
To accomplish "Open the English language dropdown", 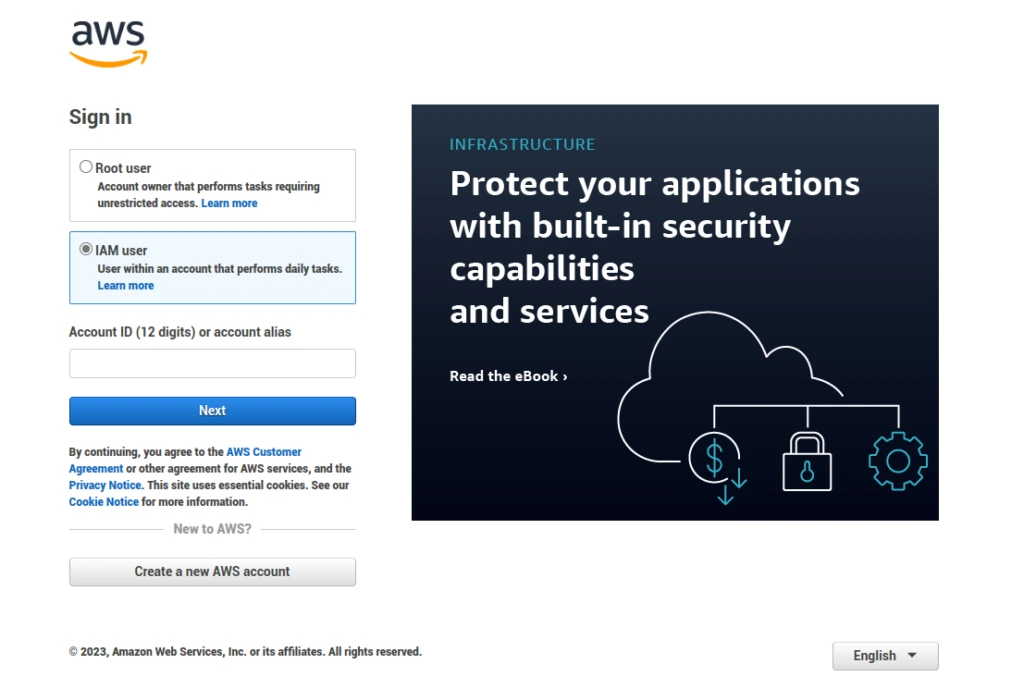I will coord(885,656).
